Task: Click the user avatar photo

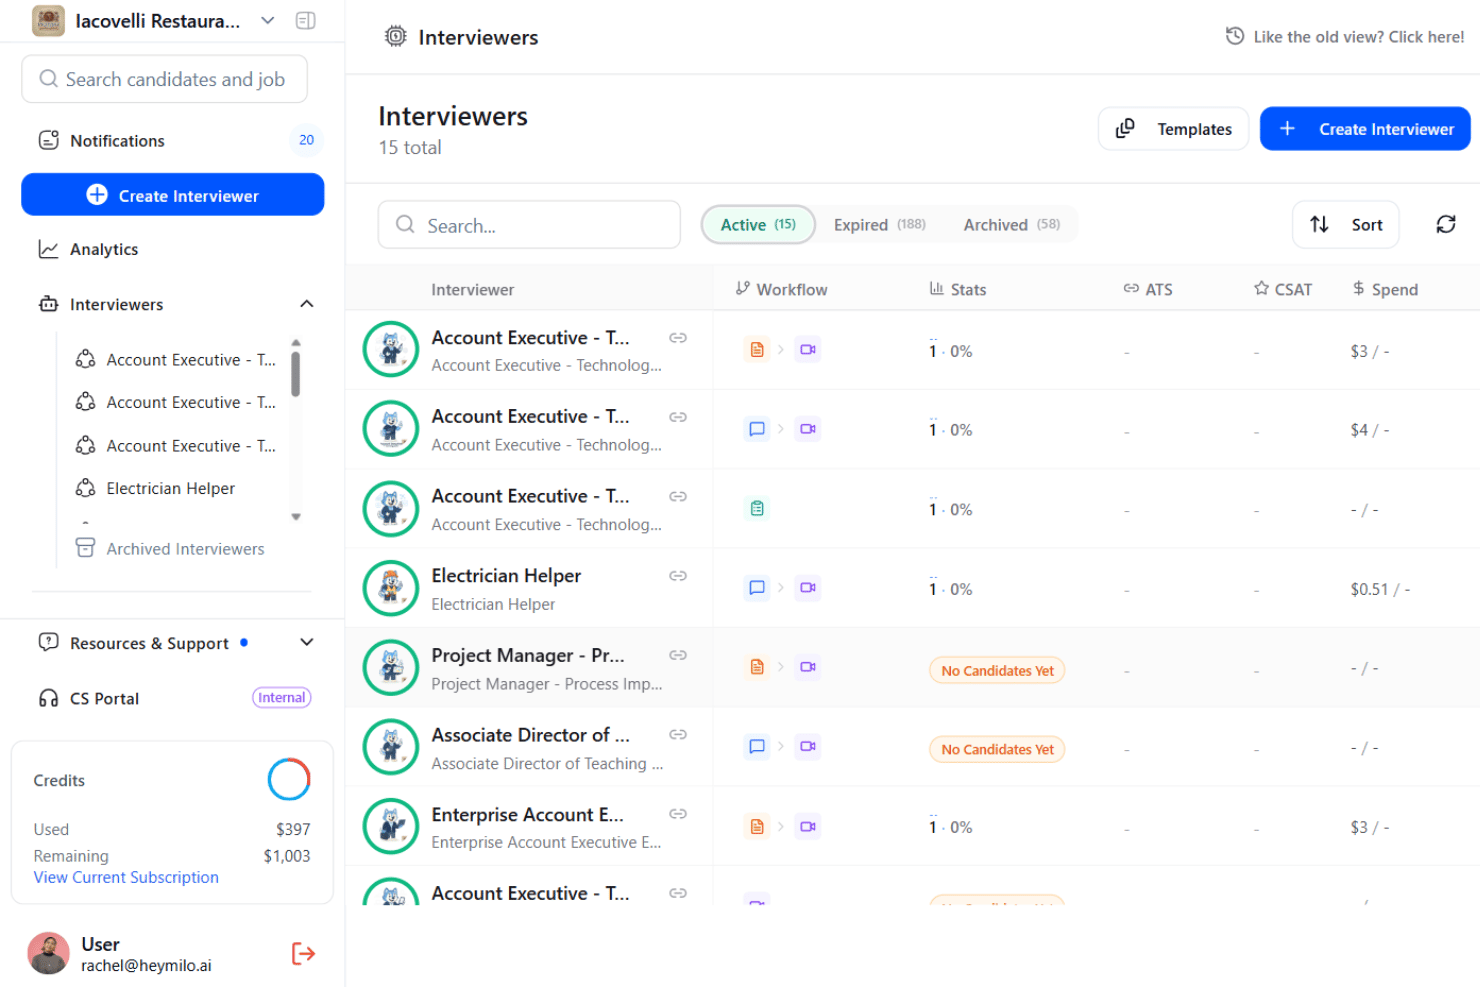Action: 48,953
